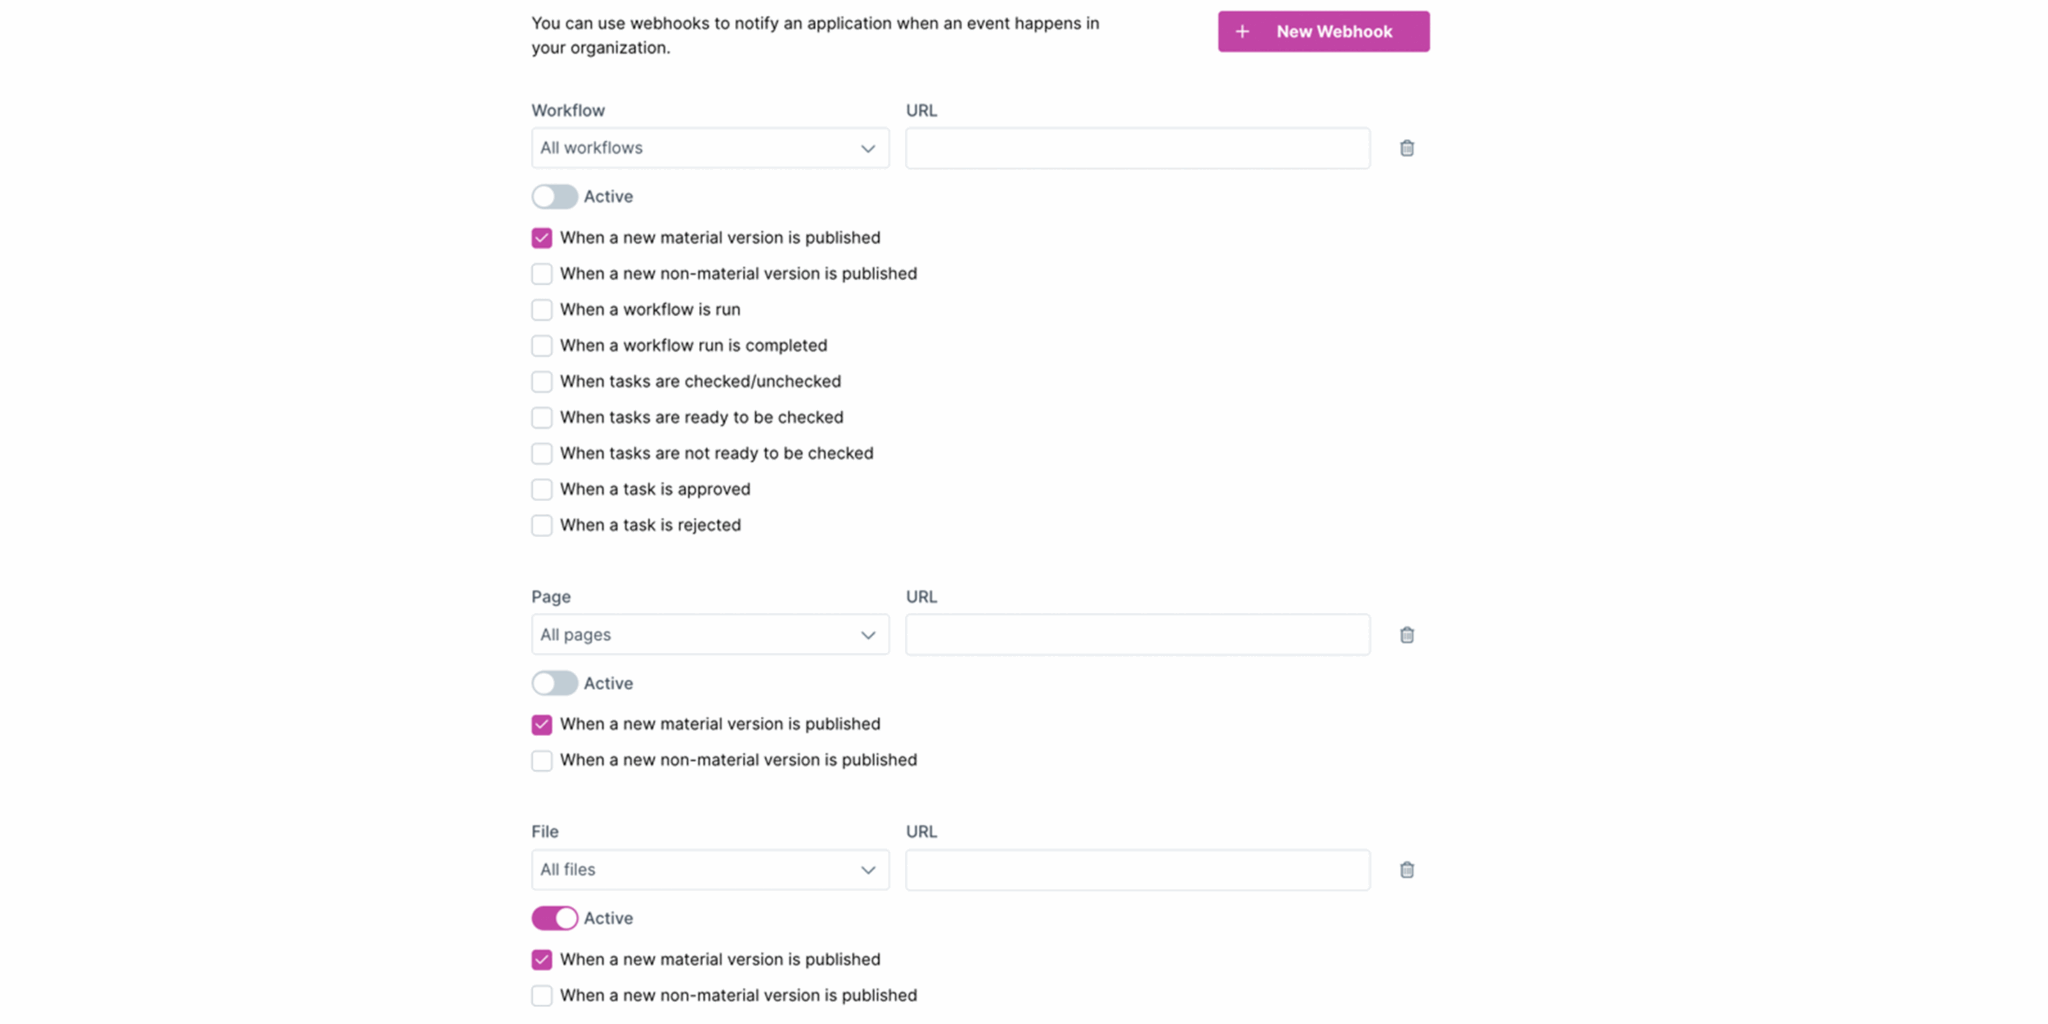The height and width of the screenshot is (1024, 2048).
Task: Focus the File webhook URL field
Action: pyautogui.click(x=1138, y=870)
